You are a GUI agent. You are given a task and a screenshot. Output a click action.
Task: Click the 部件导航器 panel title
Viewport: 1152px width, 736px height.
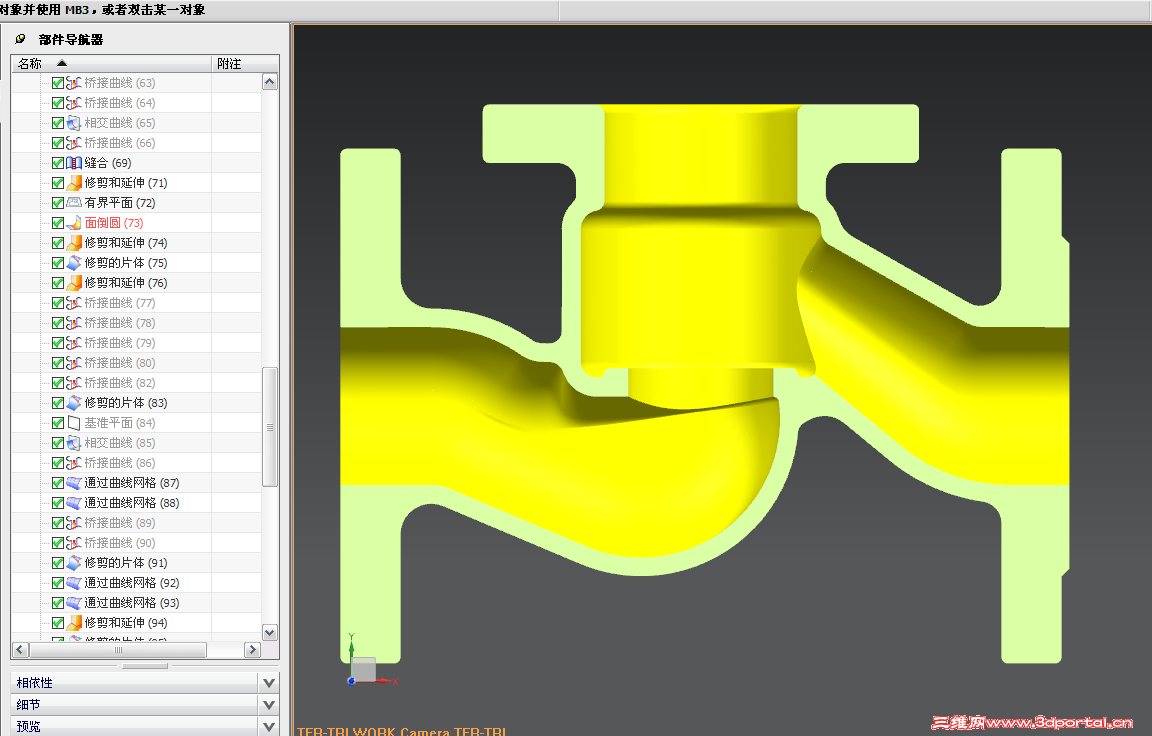click(x=71, y=40)
